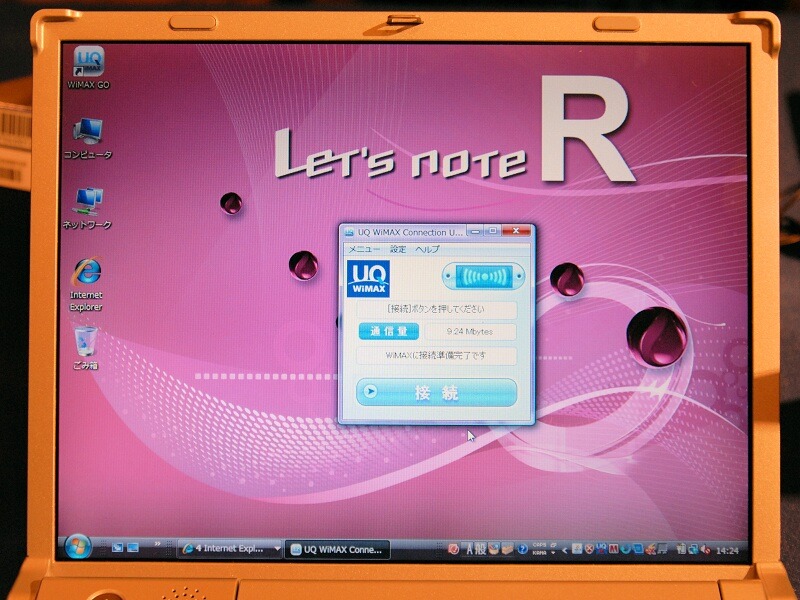The image size is (800, 600).
Task: Select the ごみ箱 recycle bin icon
Action: tap(86, 348)
